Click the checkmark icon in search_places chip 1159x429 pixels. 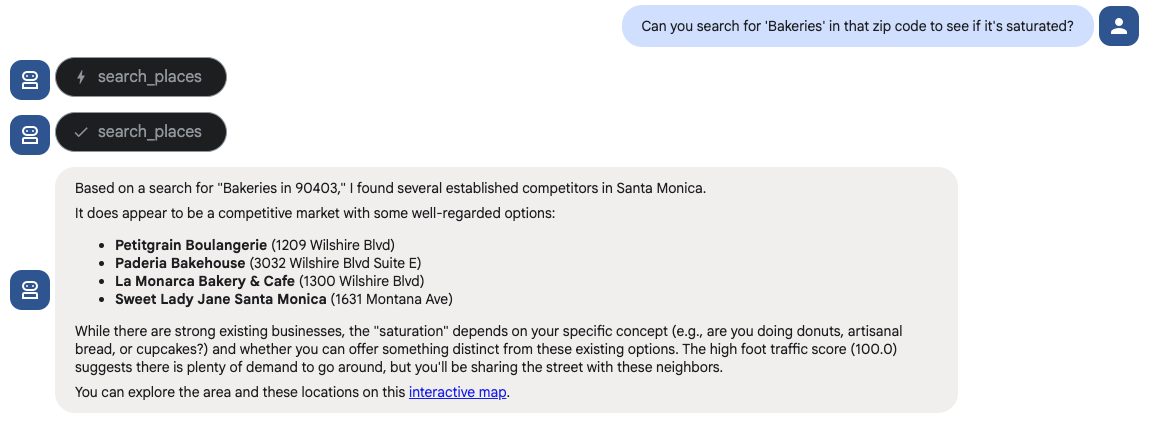[x=81, y=132]
